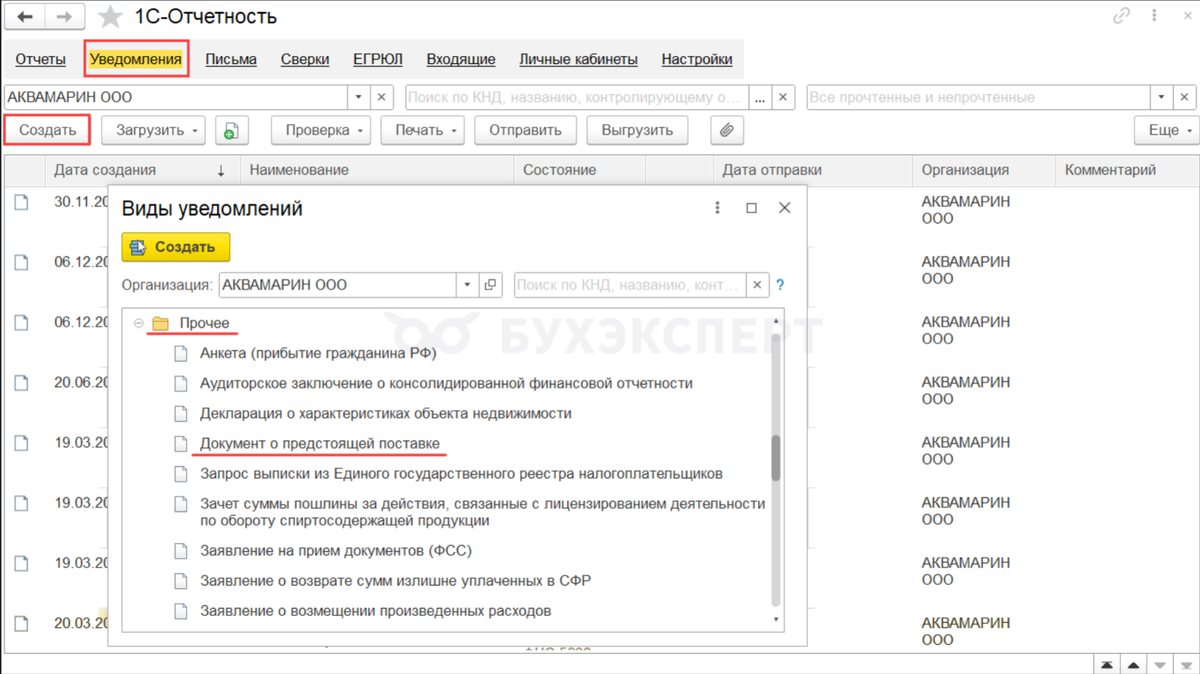Open the Еще dropdown menu
This screenshot has height=674, width=1200.
1165,130
